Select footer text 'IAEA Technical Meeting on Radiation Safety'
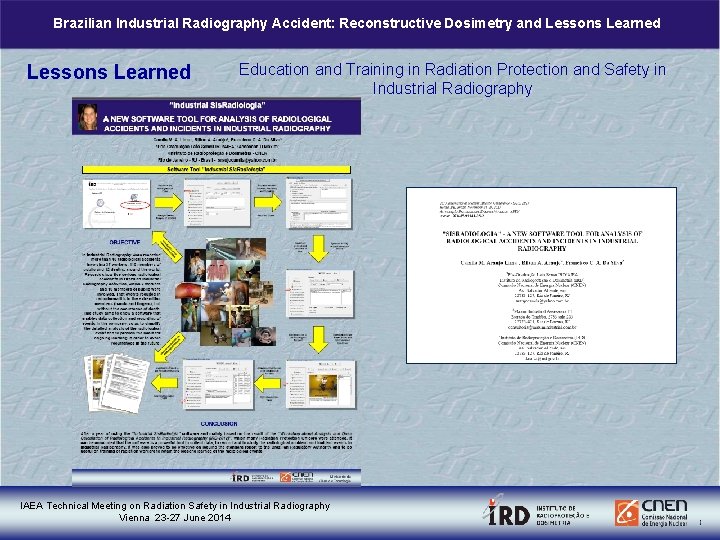720x540 pixels. [175, 506]
